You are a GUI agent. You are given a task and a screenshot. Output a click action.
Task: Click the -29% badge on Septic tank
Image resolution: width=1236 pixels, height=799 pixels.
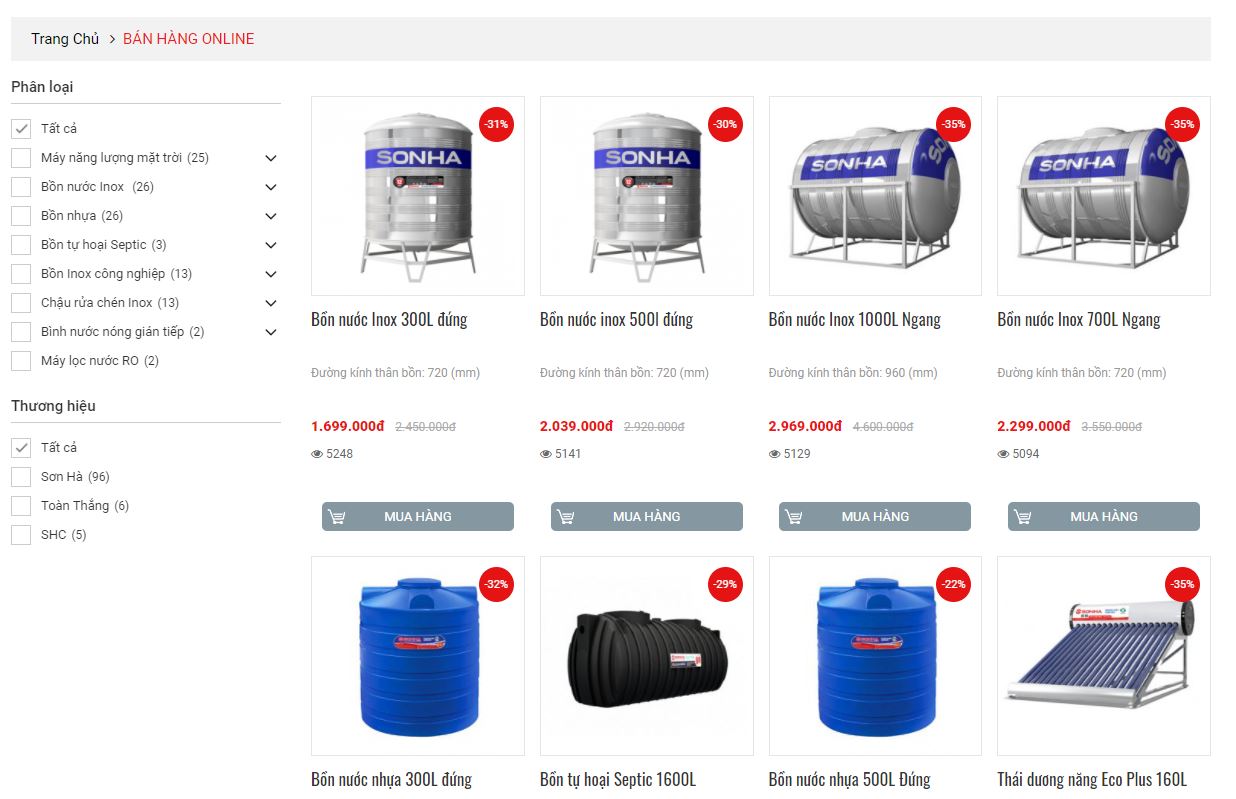725,584
